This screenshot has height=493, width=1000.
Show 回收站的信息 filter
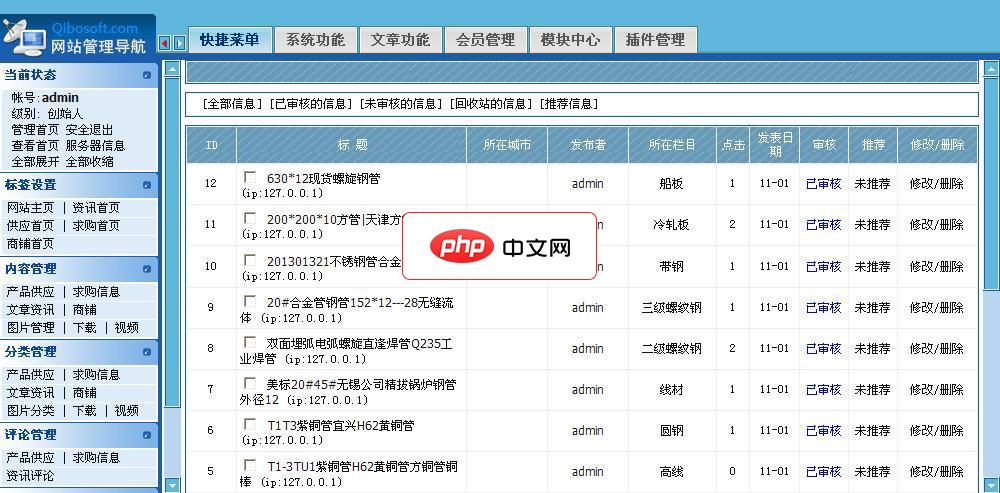coord(490,104)
